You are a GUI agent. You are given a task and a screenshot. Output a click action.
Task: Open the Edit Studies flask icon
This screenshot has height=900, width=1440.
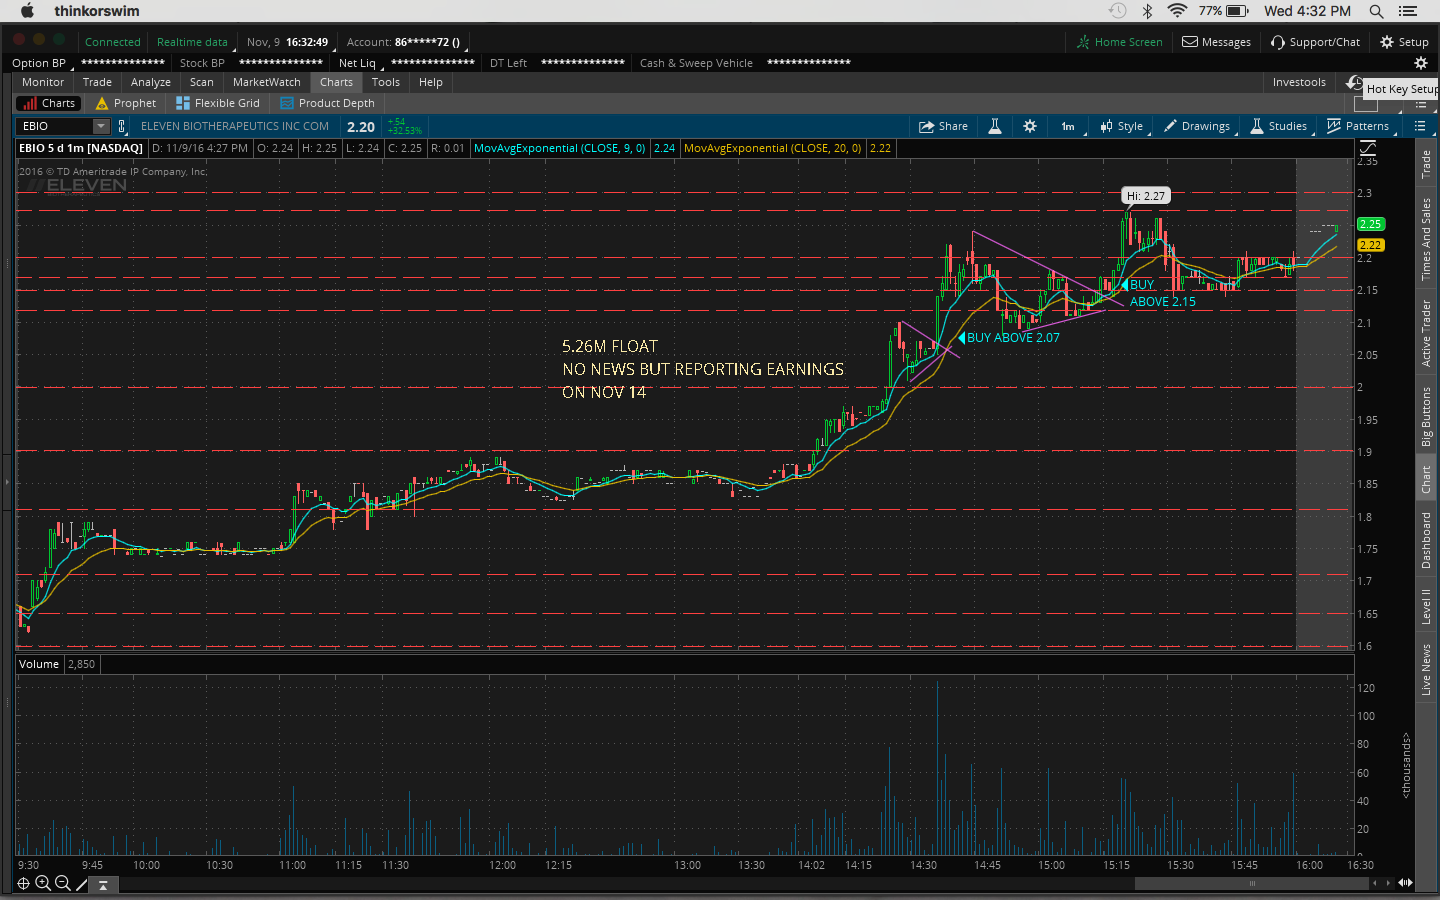(995, 126)
